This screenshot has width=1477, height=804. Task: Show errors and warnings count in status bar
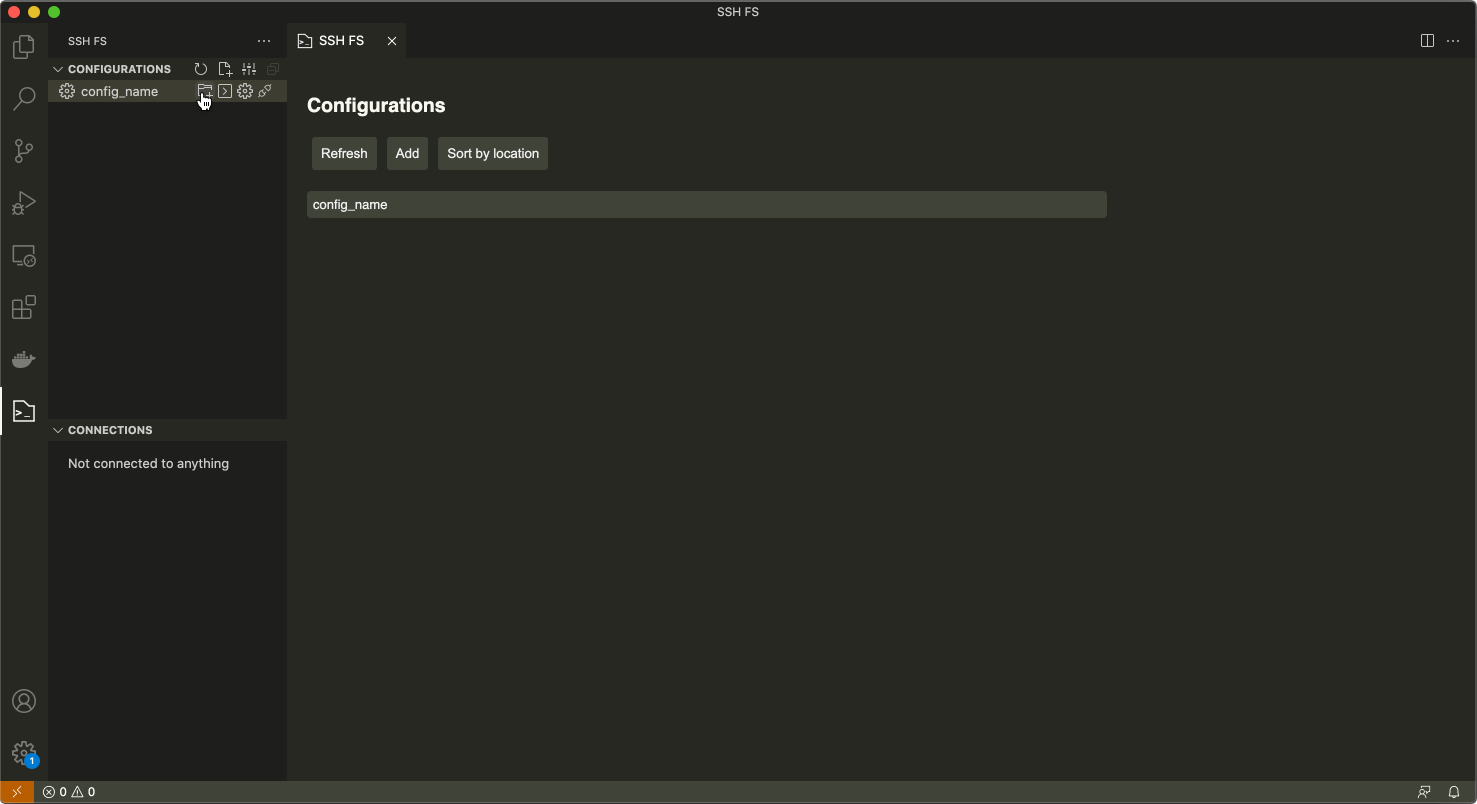69,792
